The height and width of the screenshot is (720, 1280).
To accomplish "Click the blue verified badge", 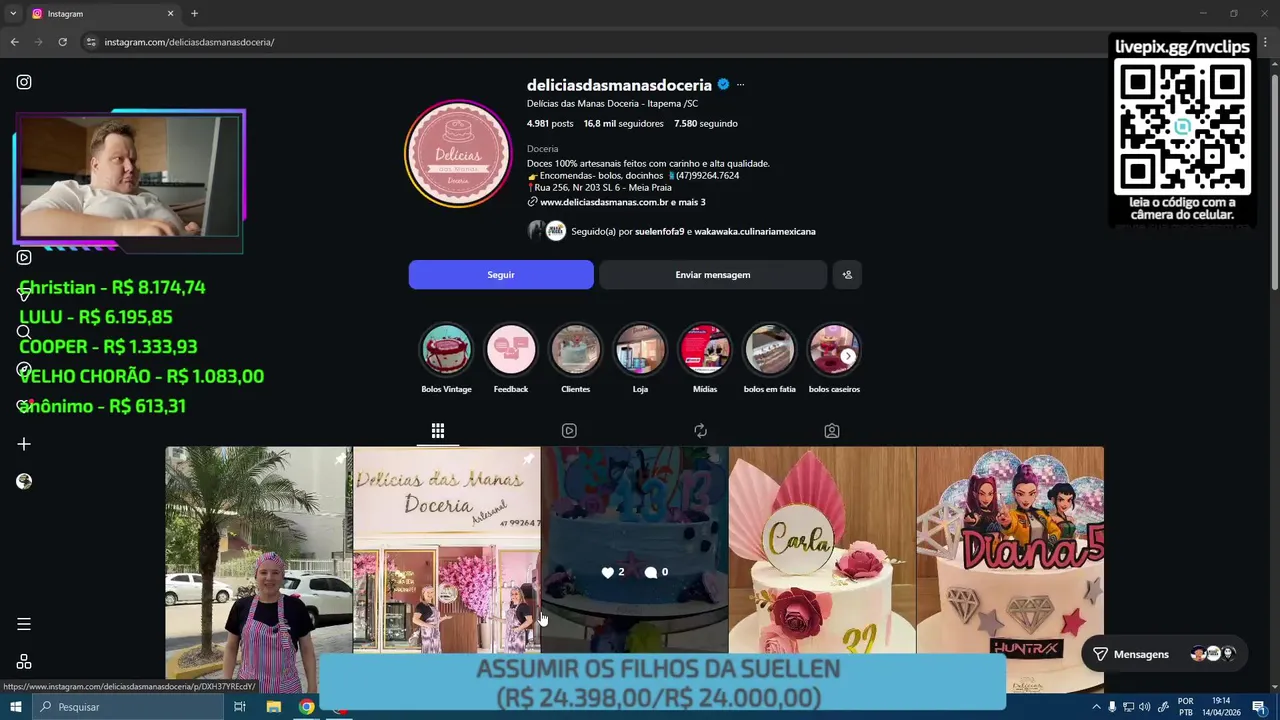I will coord(723,85).
